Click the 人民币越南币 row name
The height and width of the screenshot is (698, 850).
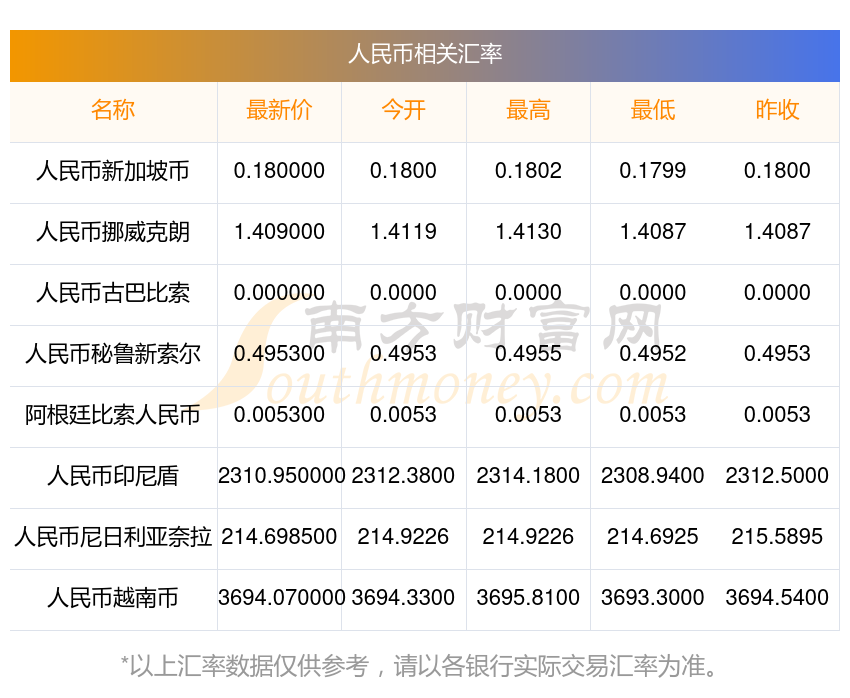(113, 598)
